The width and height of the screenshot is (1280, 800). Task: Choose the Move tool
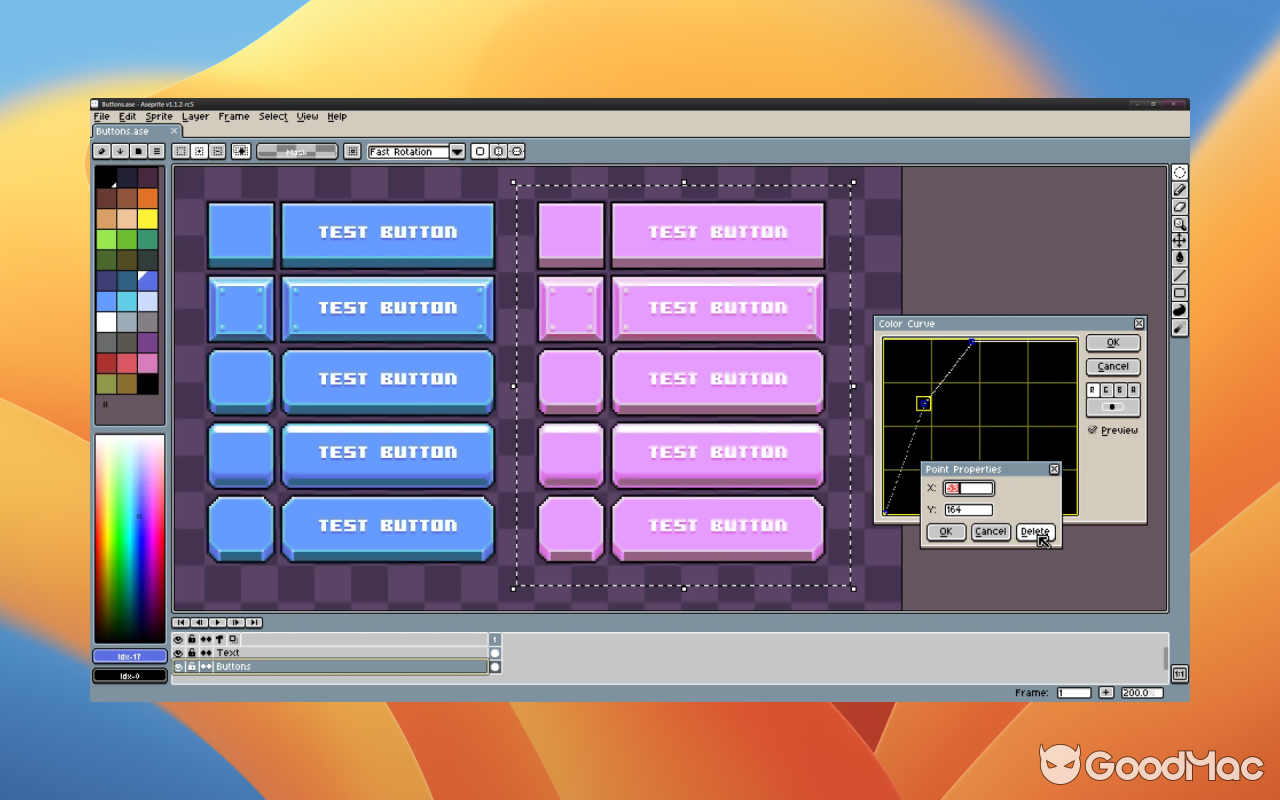1180,241
